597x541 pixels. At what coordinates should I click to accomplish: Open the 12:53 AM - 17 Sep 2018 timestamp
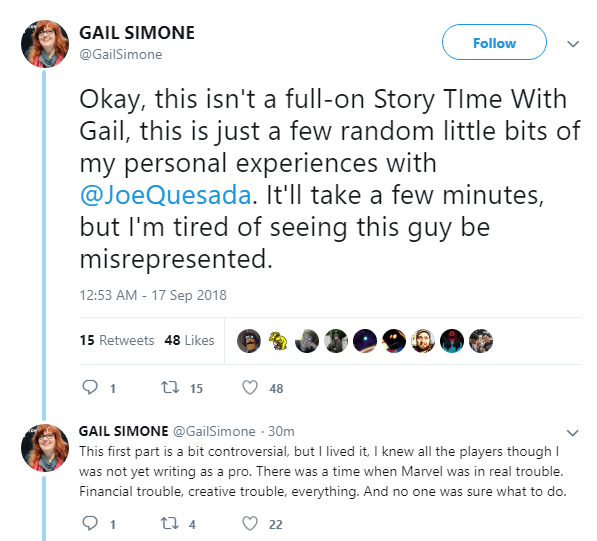(153, 295)
